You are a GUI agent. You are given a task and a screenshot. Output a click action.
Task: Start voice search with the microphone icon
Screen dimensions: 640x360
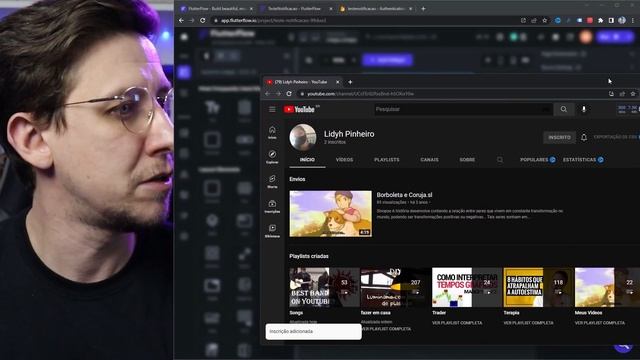[x=584, y=109]
